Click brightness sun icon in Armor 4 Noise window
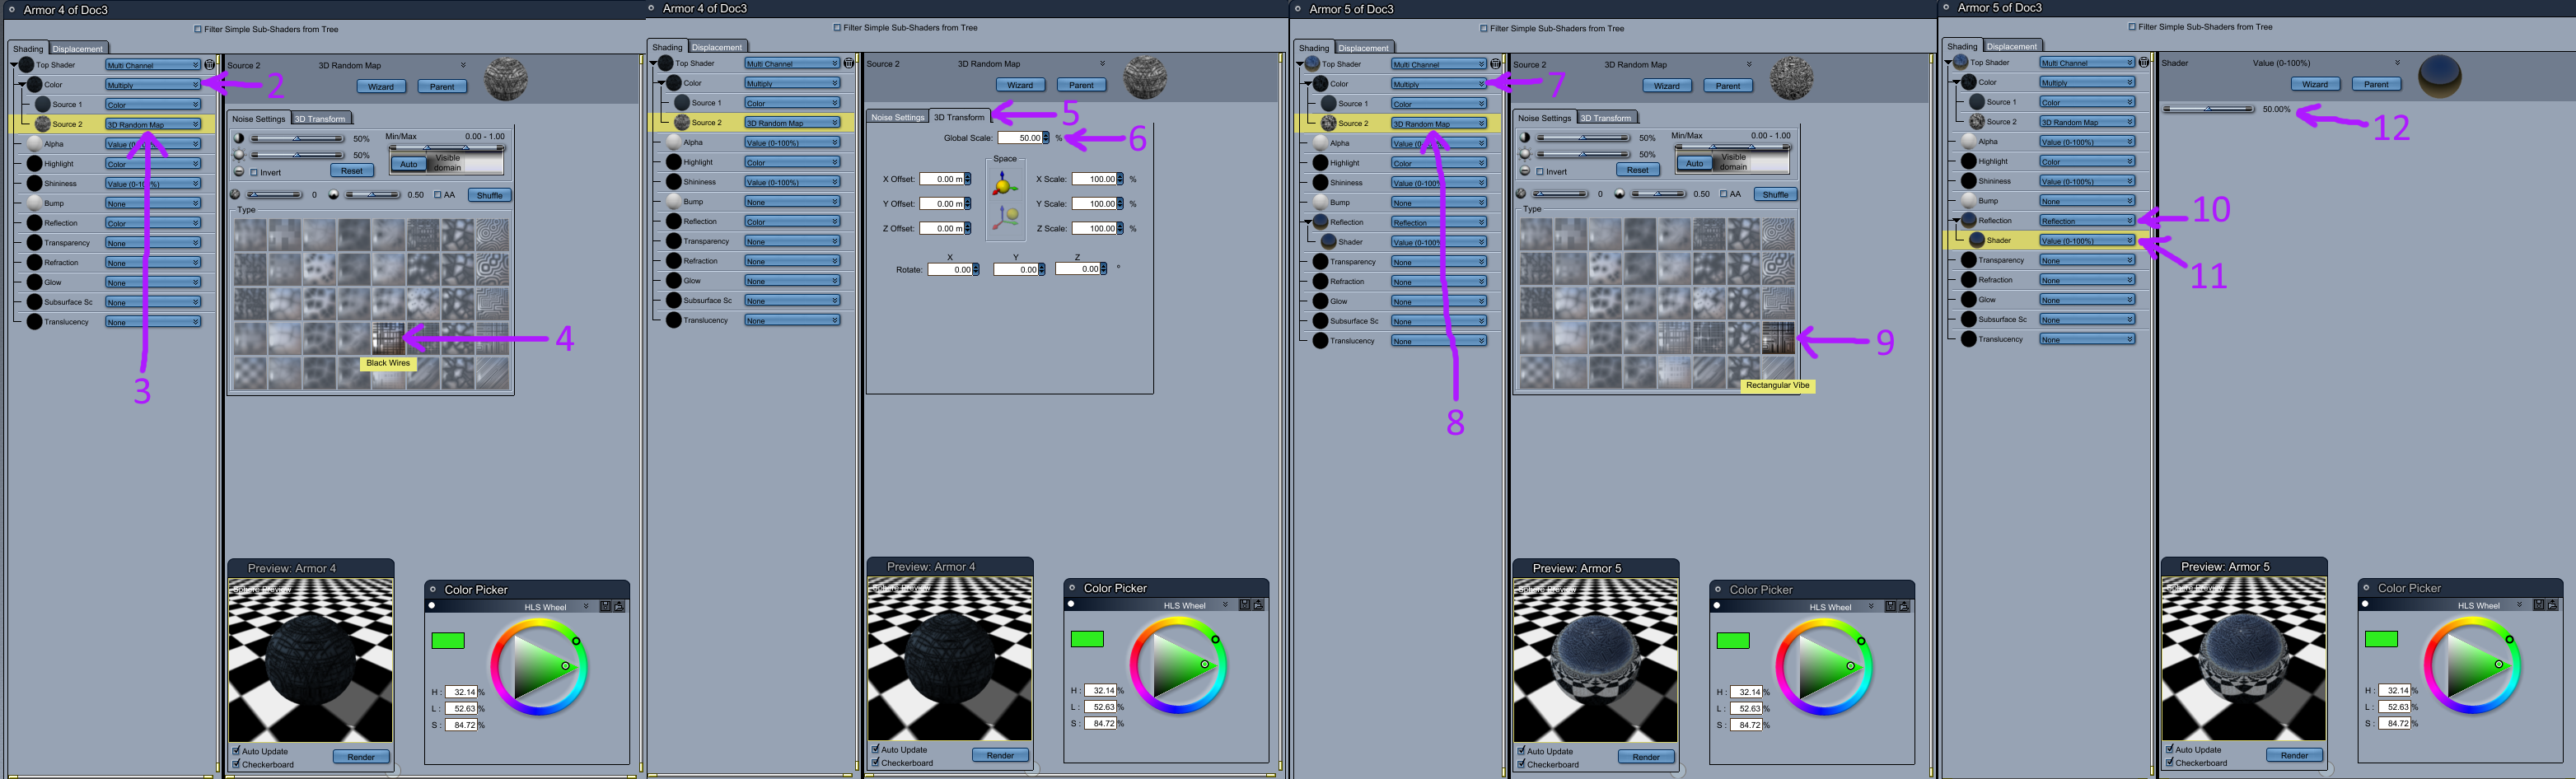Viewport: 2576px width, 779px height. [239, 155]
